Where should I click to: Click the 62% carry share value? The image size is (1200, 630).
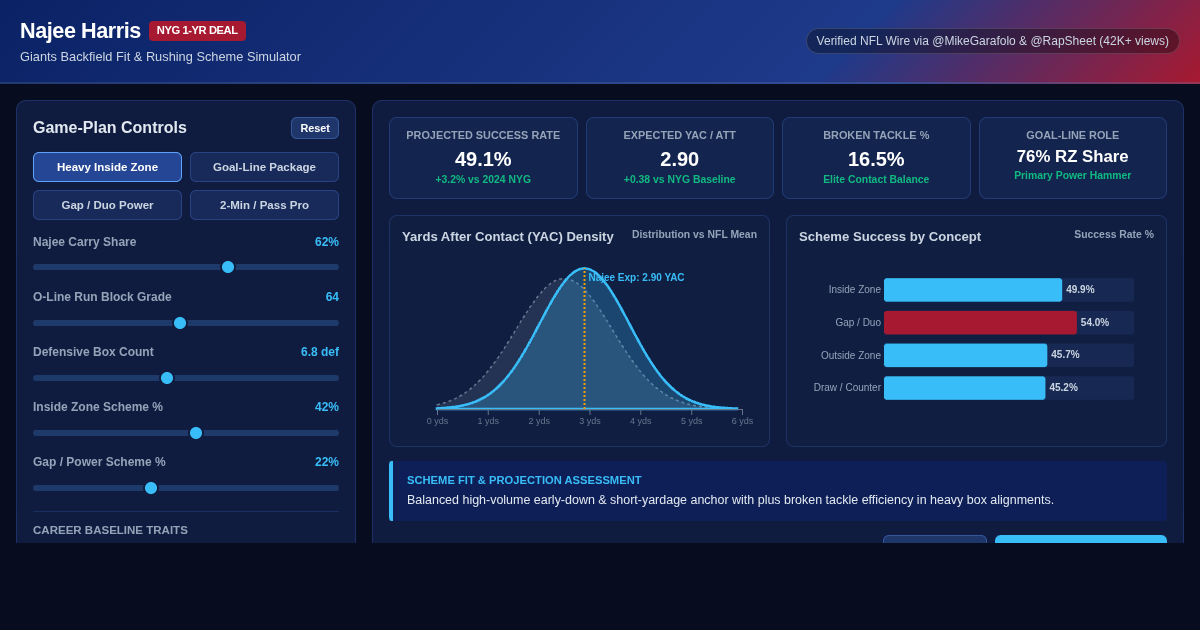point(327,242)
